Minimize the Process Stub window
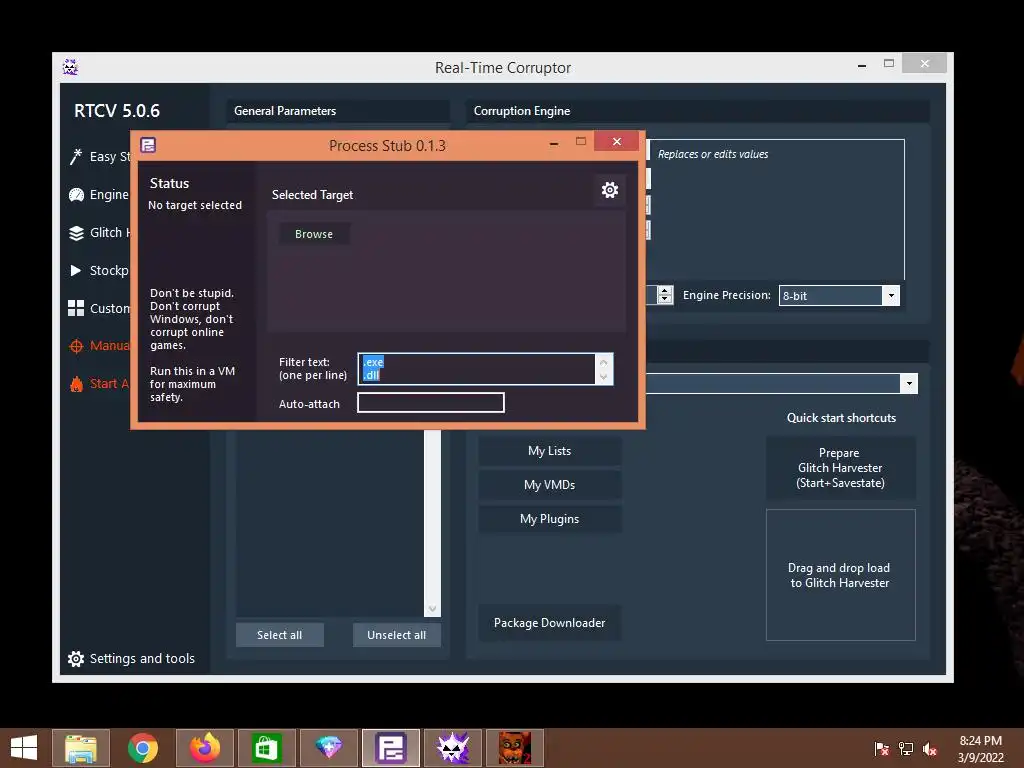The height and width of the screenshot is (768, 1024). 554,142
